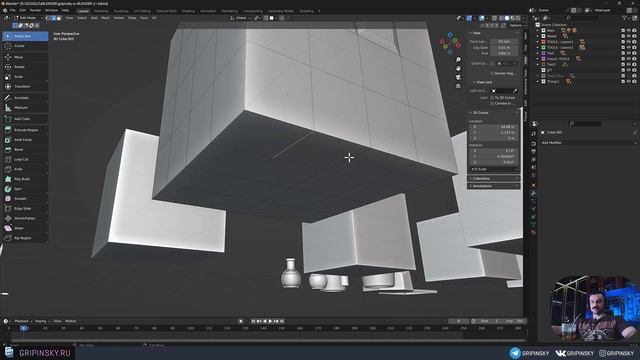
Task: Open the File menu
Action: [x=12, y=10]
